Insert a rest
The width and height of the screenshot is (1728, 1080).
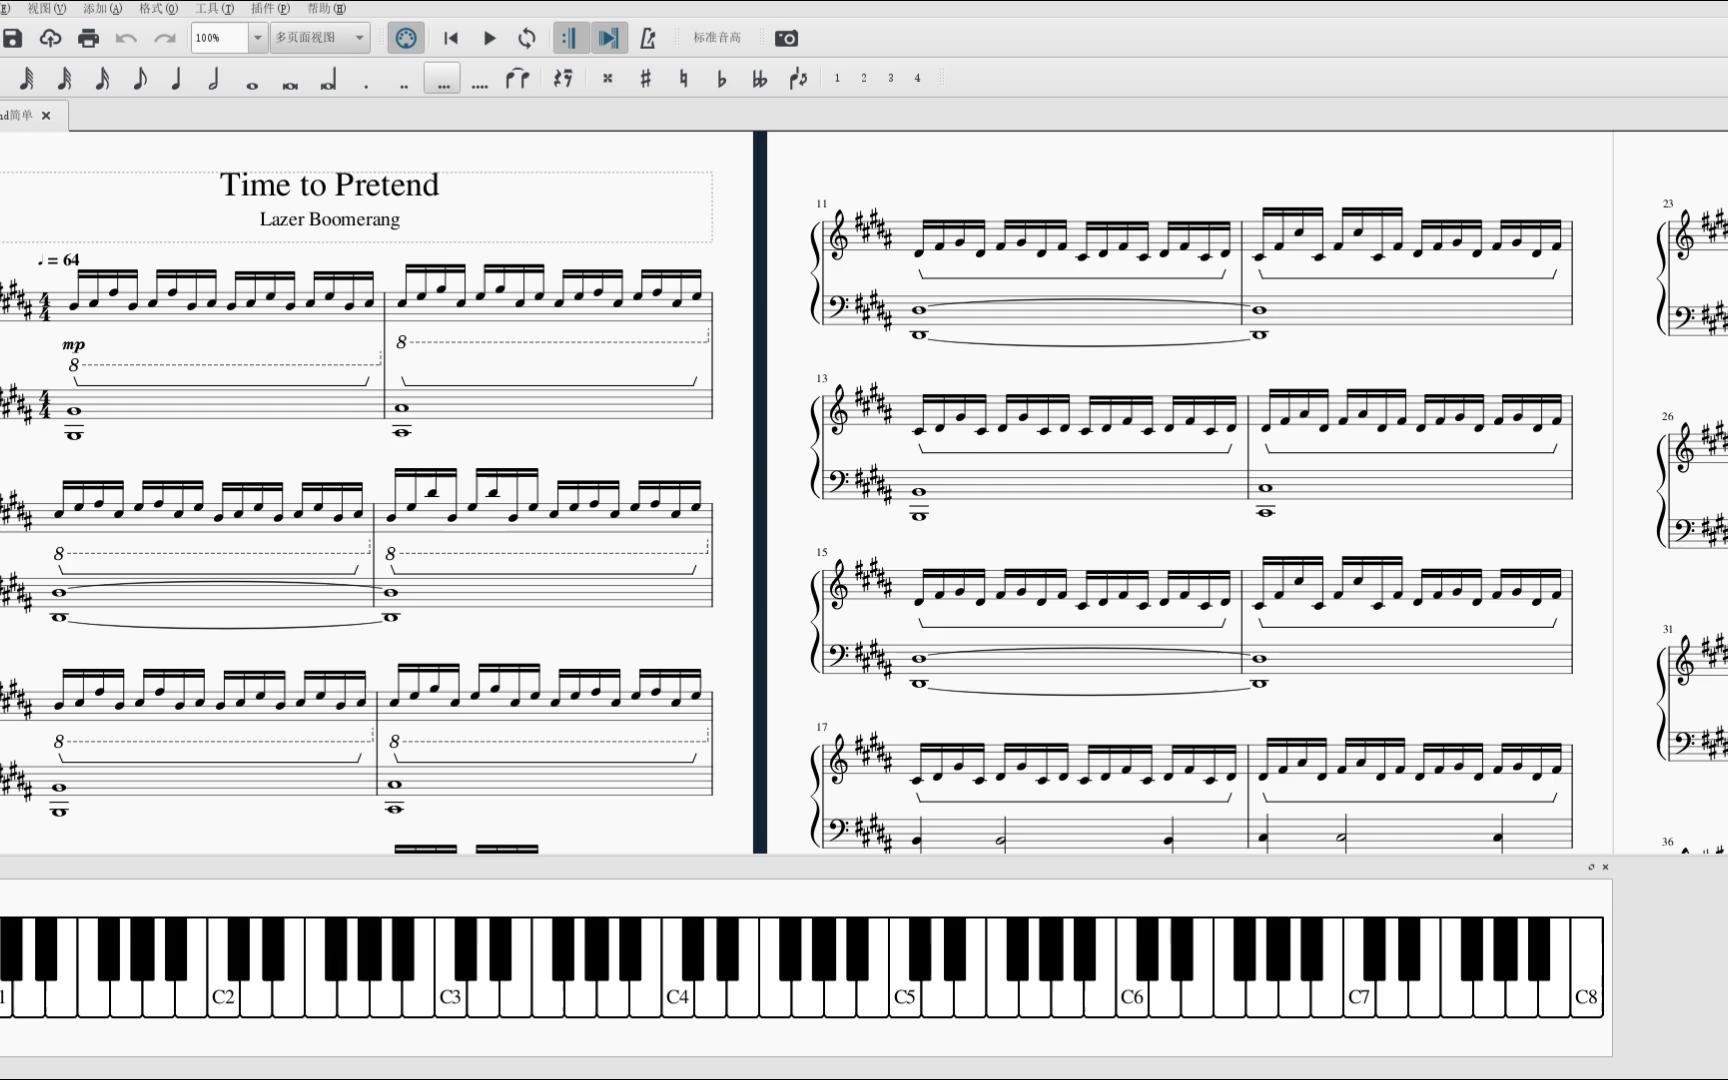[x=563, y=78]
